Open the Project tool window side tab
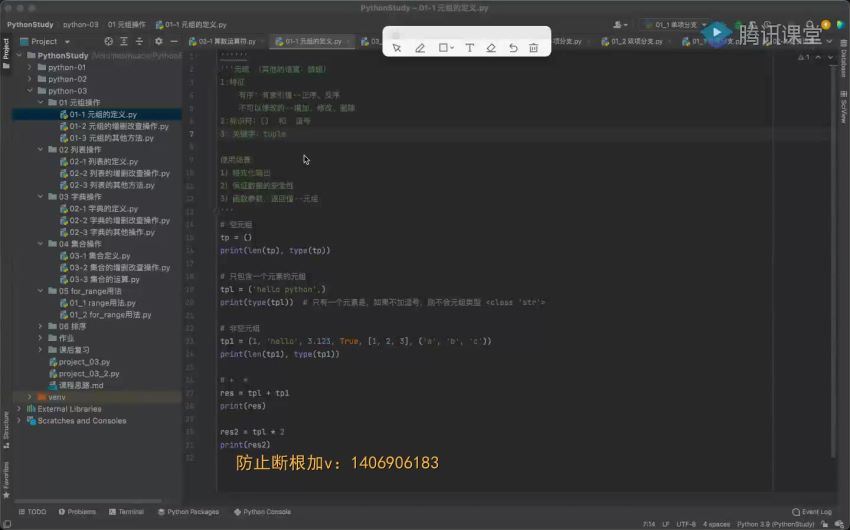The image size is (850, 530). (x=6, y=53)
